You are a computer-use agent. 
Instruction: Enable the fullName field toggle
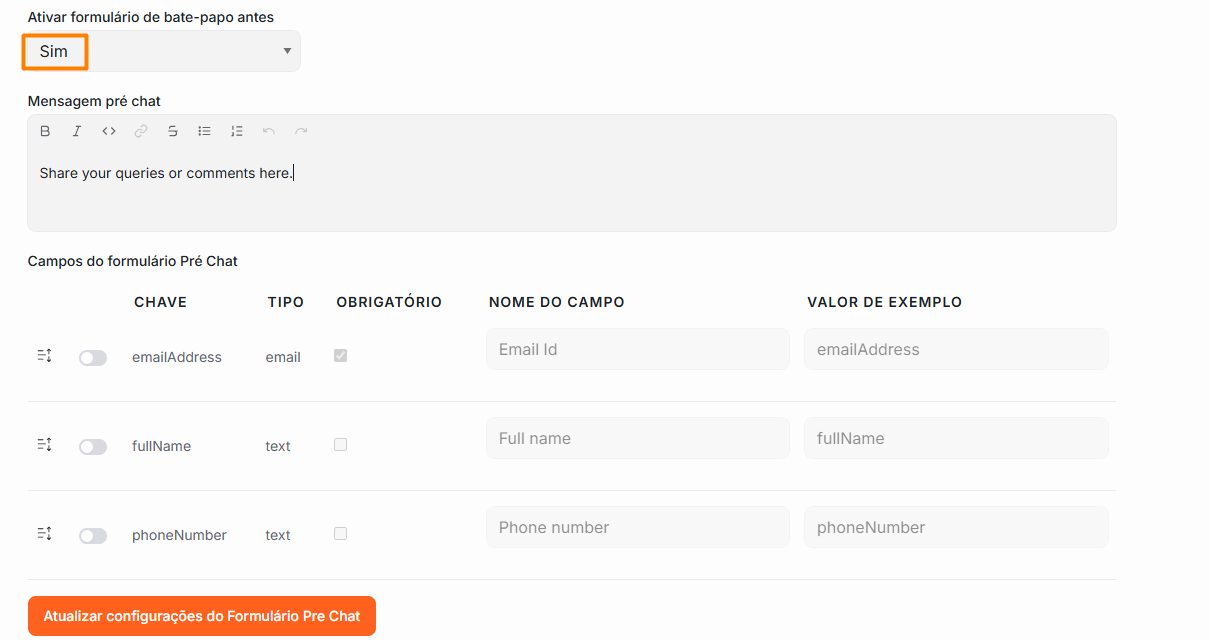[93, 447]
